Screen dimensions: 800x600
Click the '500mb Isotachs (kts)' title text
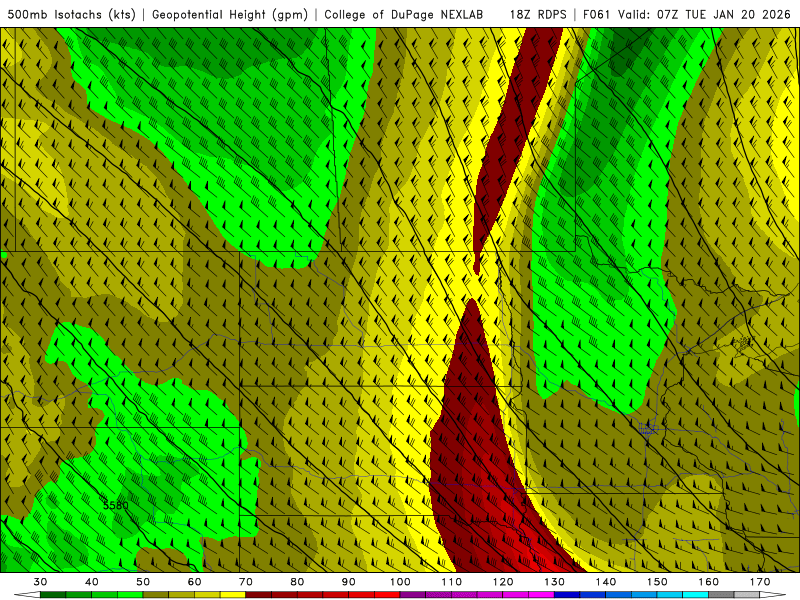click(71, 14)
